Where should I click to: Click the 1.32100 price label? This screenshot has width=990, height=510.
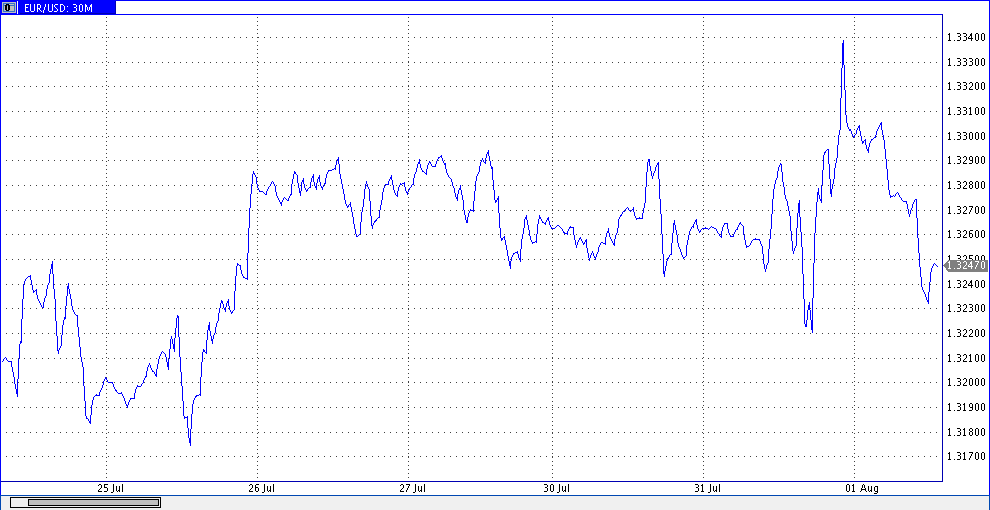coord(966,358)
